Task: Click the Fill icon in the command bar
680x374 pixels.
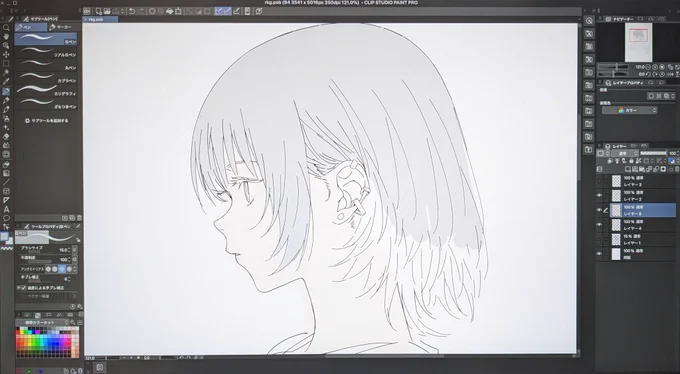Action: [x=170, y=11]
